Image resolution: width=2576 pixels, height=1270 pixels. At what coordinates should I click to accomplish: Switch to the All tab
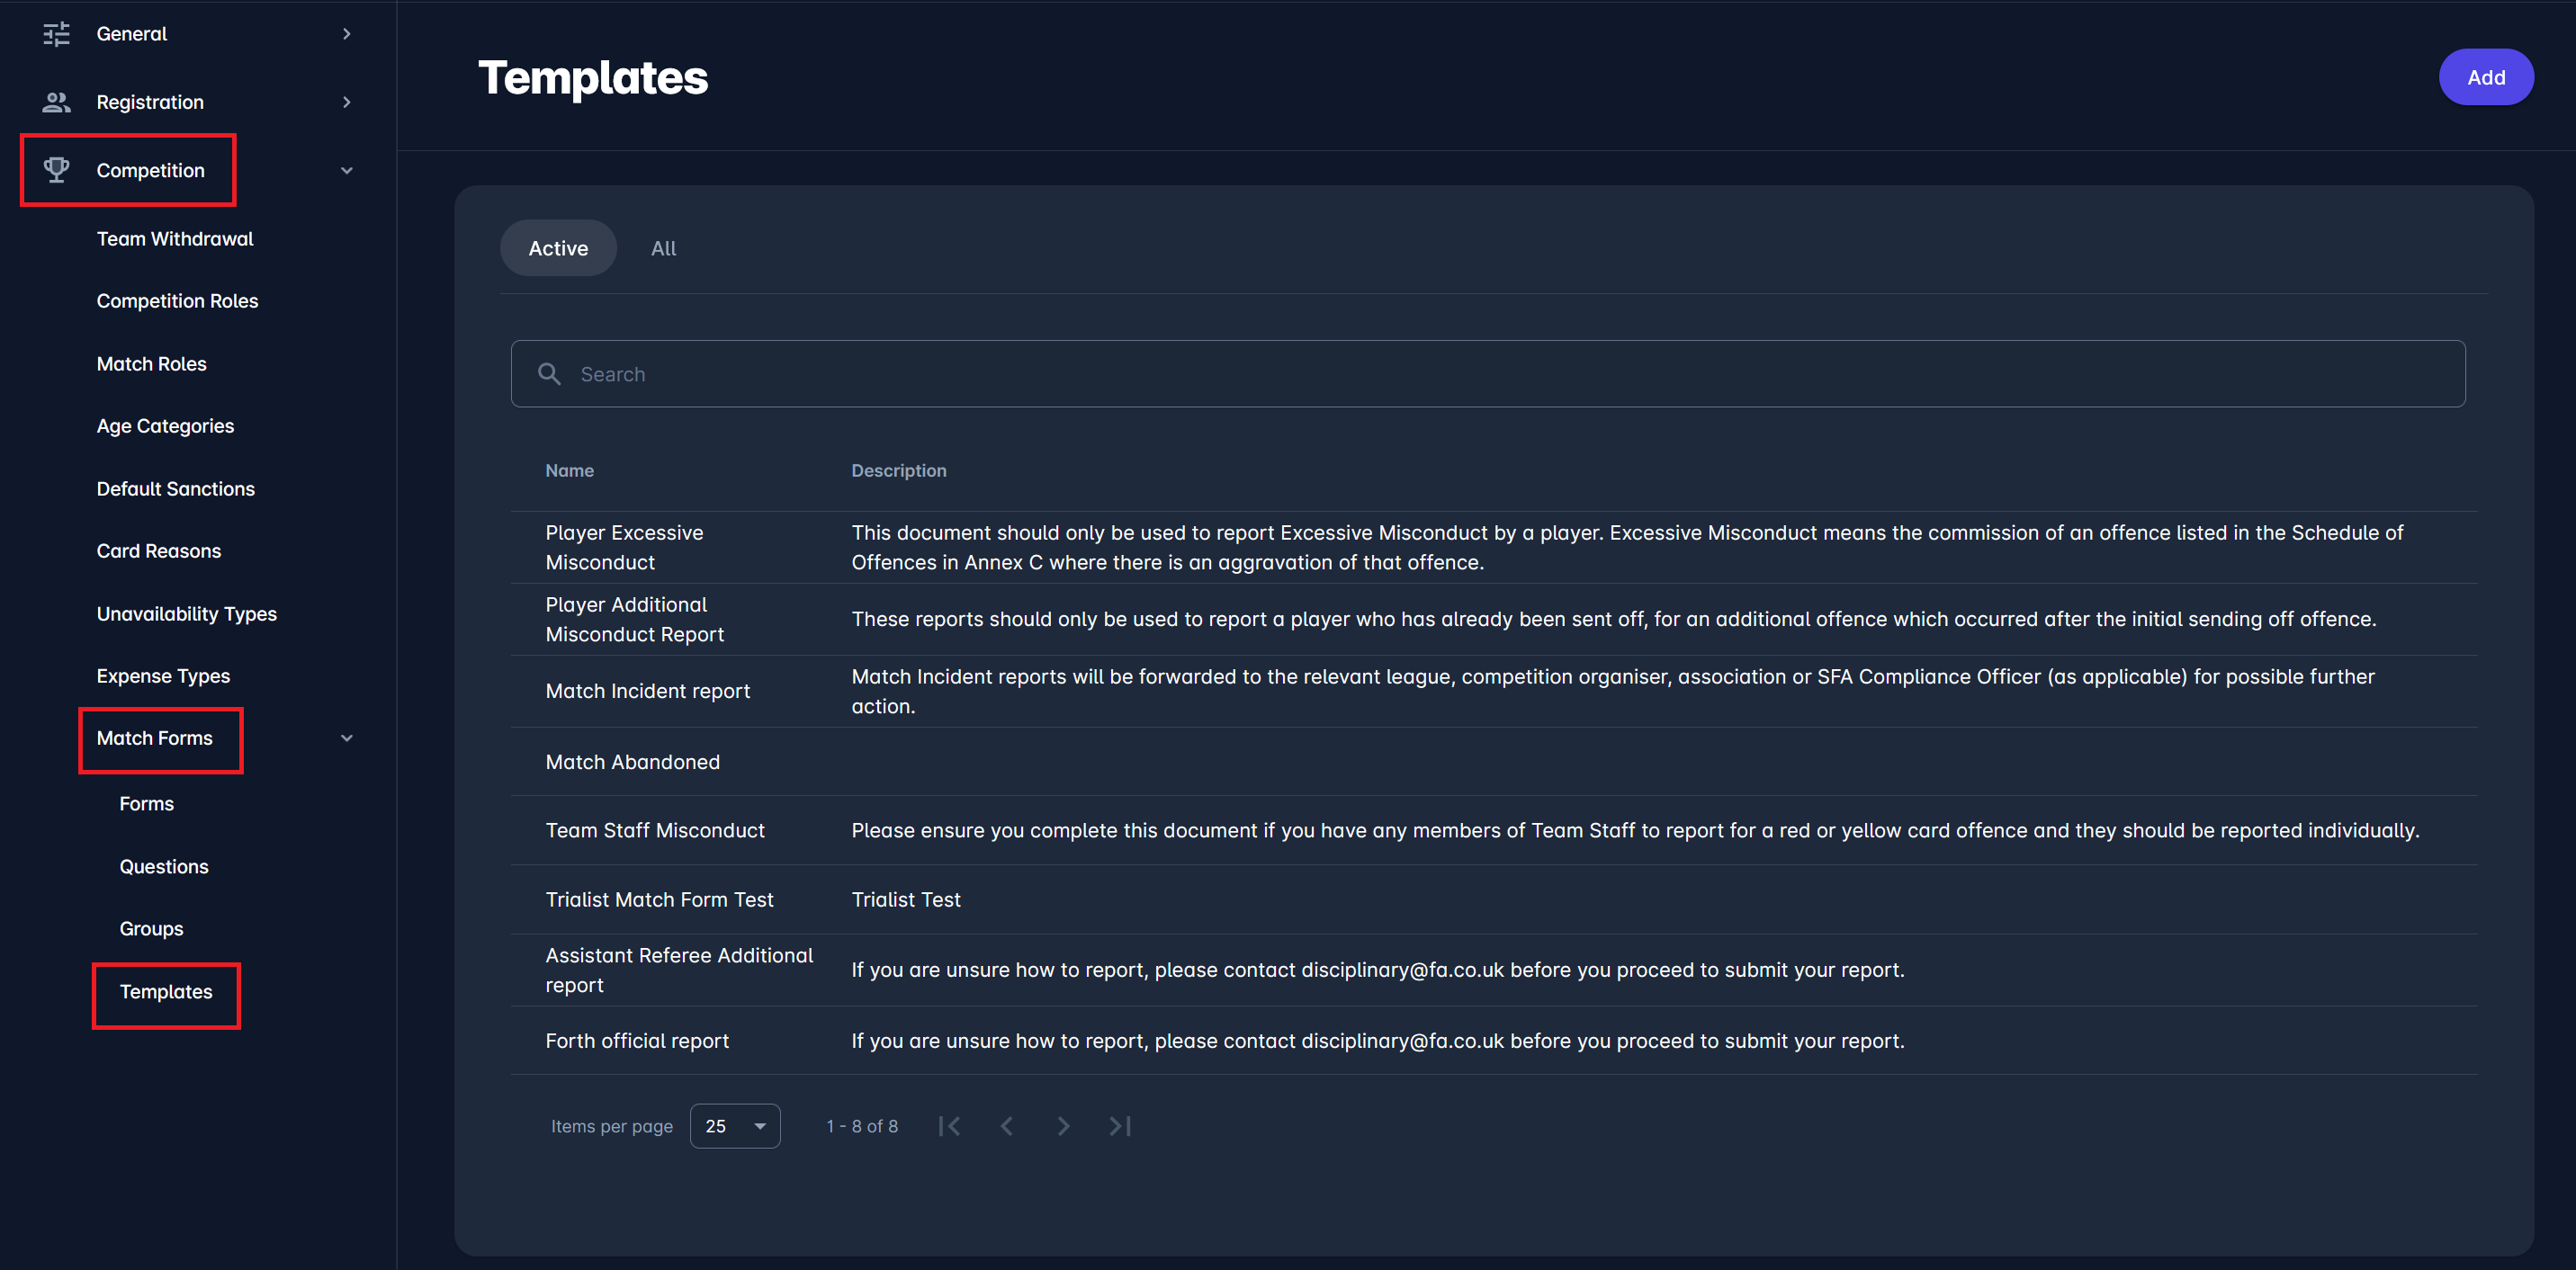pyautogui.click(x=663, y=248)
